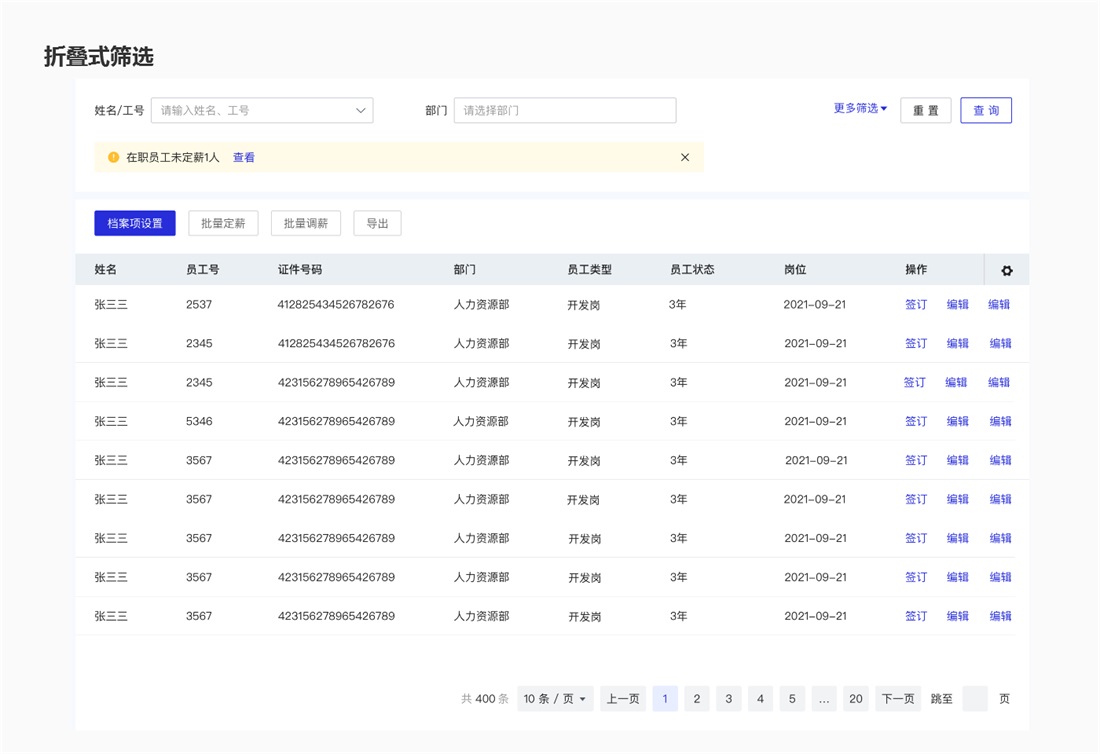The width and height of the screenshot is (1100, 754).
Task: Select page 3 in pagination
Action: click(728, 699)
